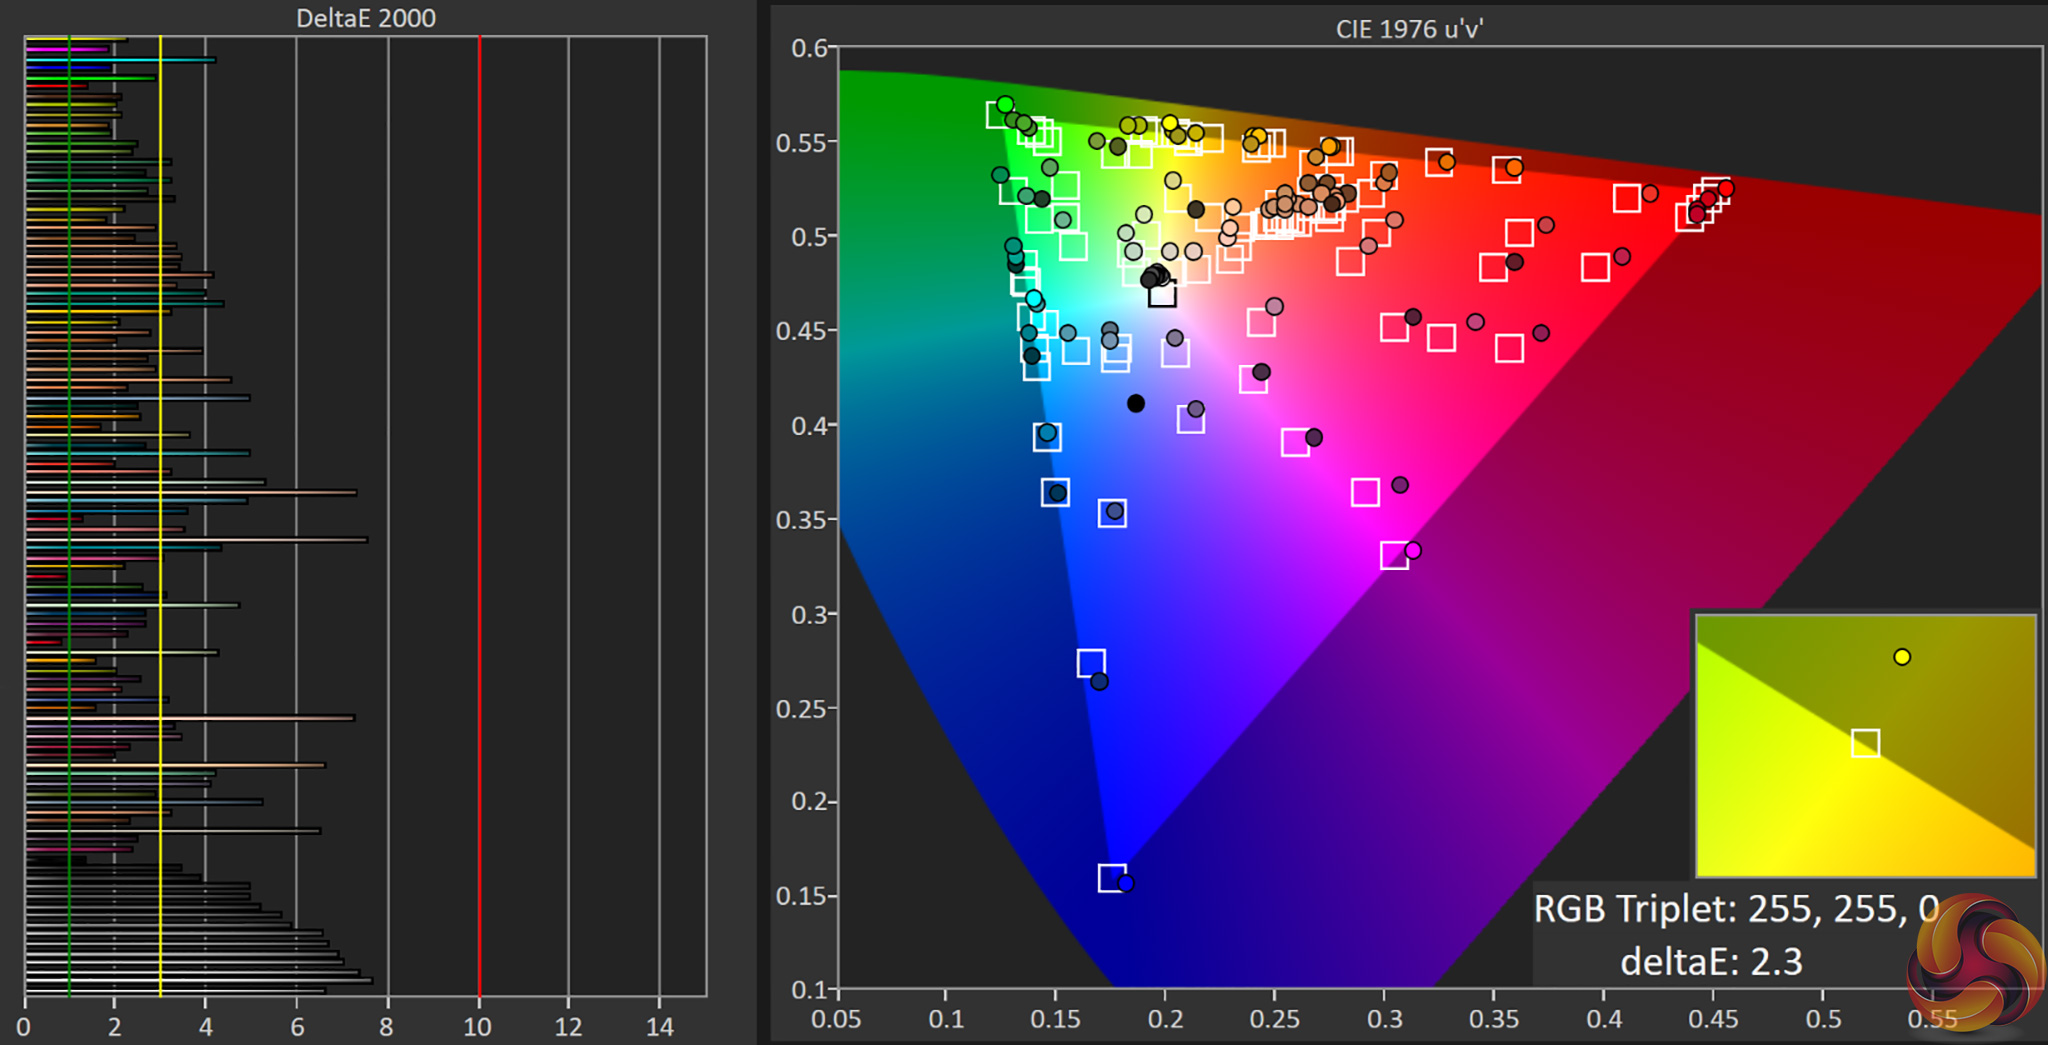Click the yellow threshold line at DeltaE 3

[x=160, y=516]
